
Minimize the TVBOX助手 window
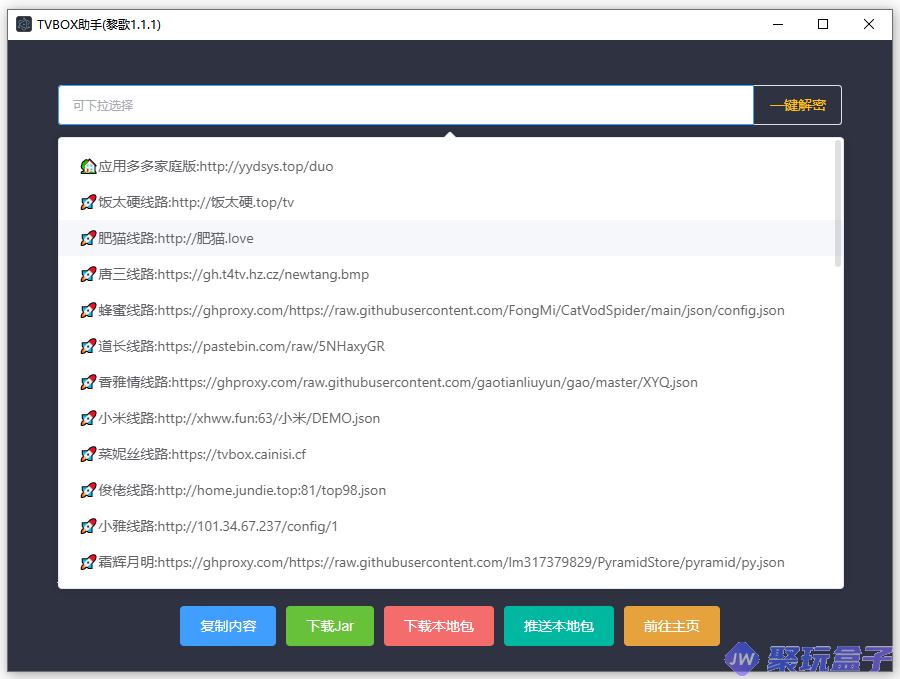tap(778, 24)
